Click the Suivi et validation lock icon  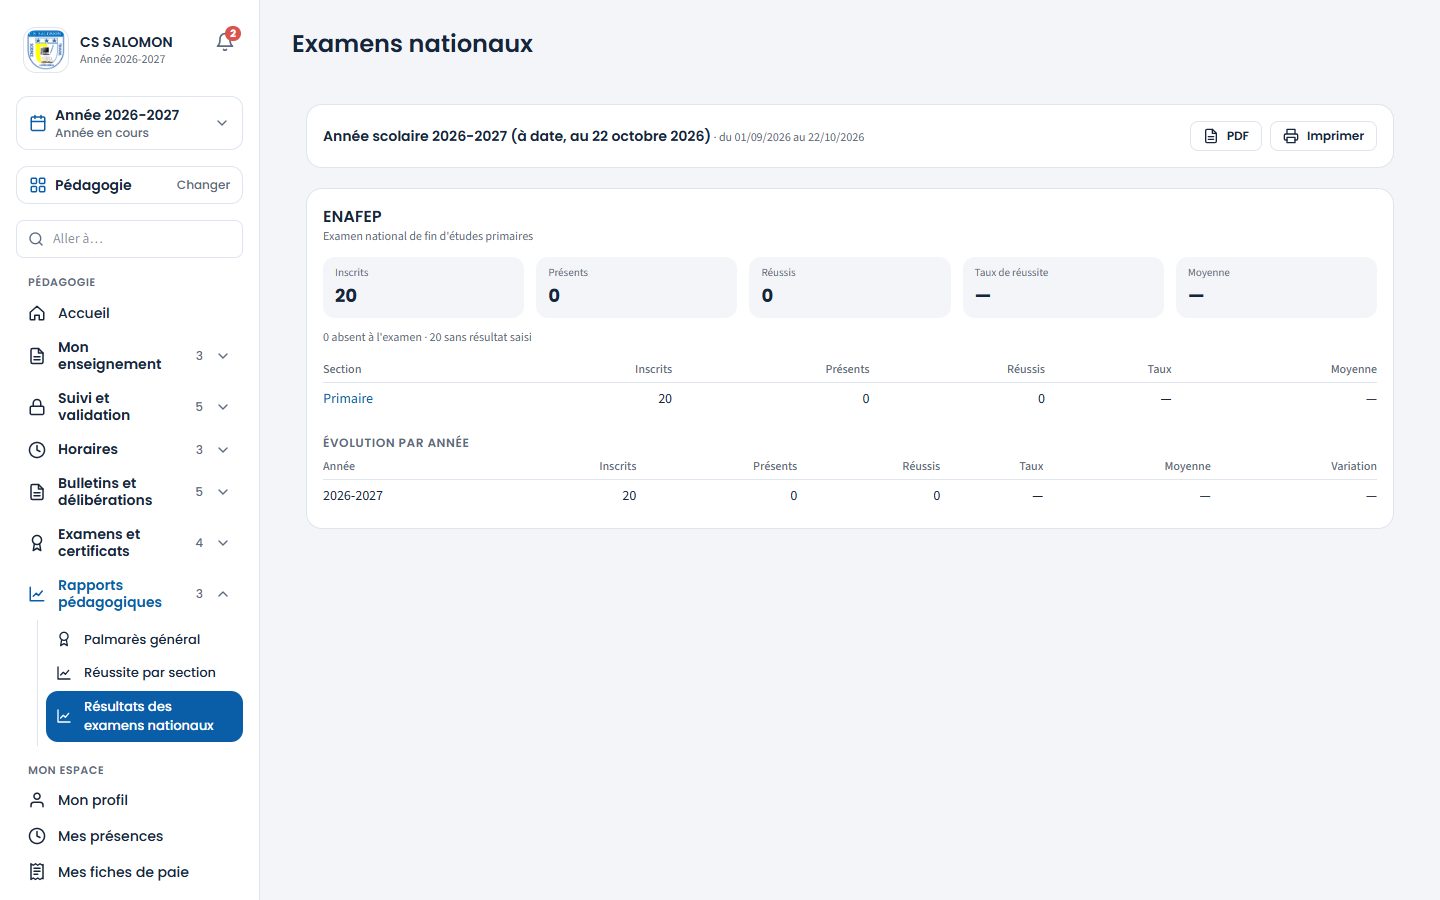pyautogui.click(x=37, y=407)
